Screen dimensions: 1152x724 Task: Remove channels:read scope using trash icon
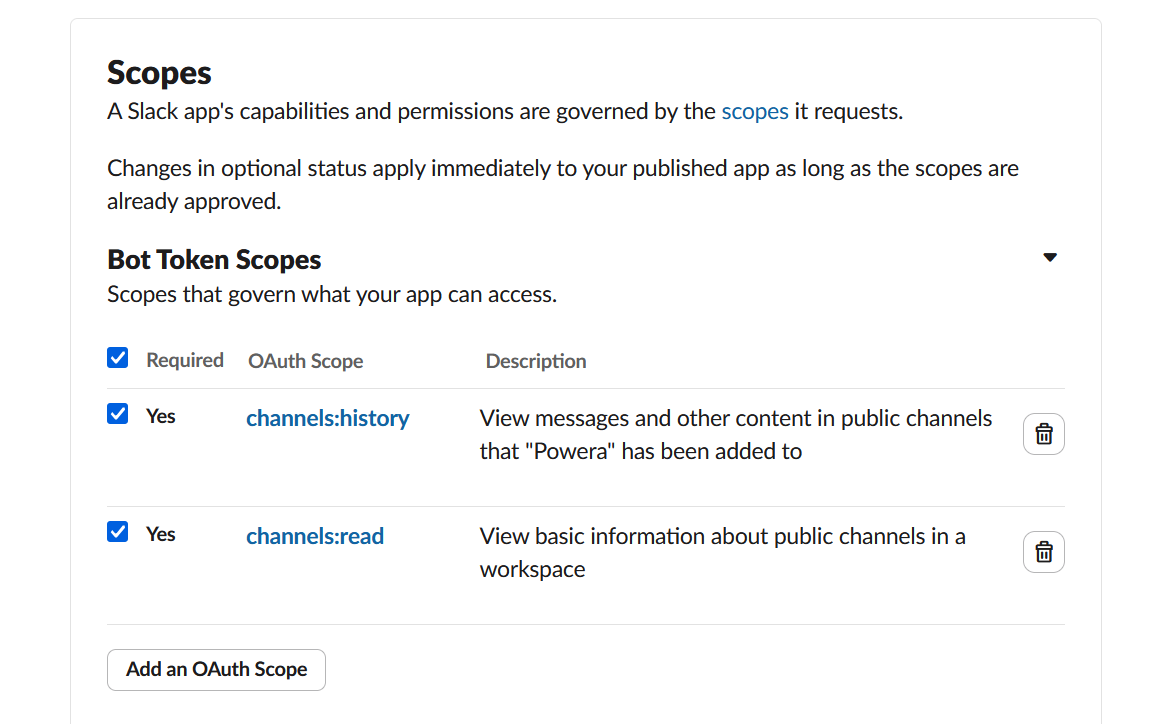[1043, 552]
